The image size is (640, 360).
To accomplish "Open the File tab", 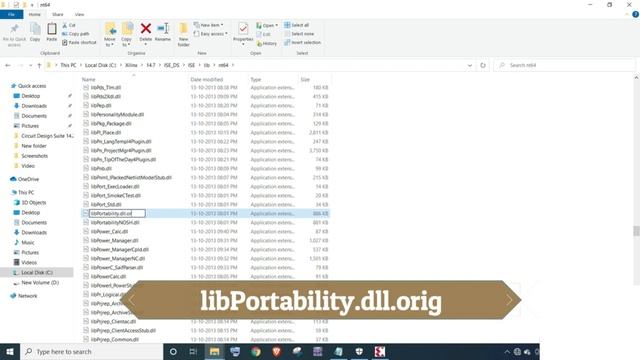I will pos(11,14).
